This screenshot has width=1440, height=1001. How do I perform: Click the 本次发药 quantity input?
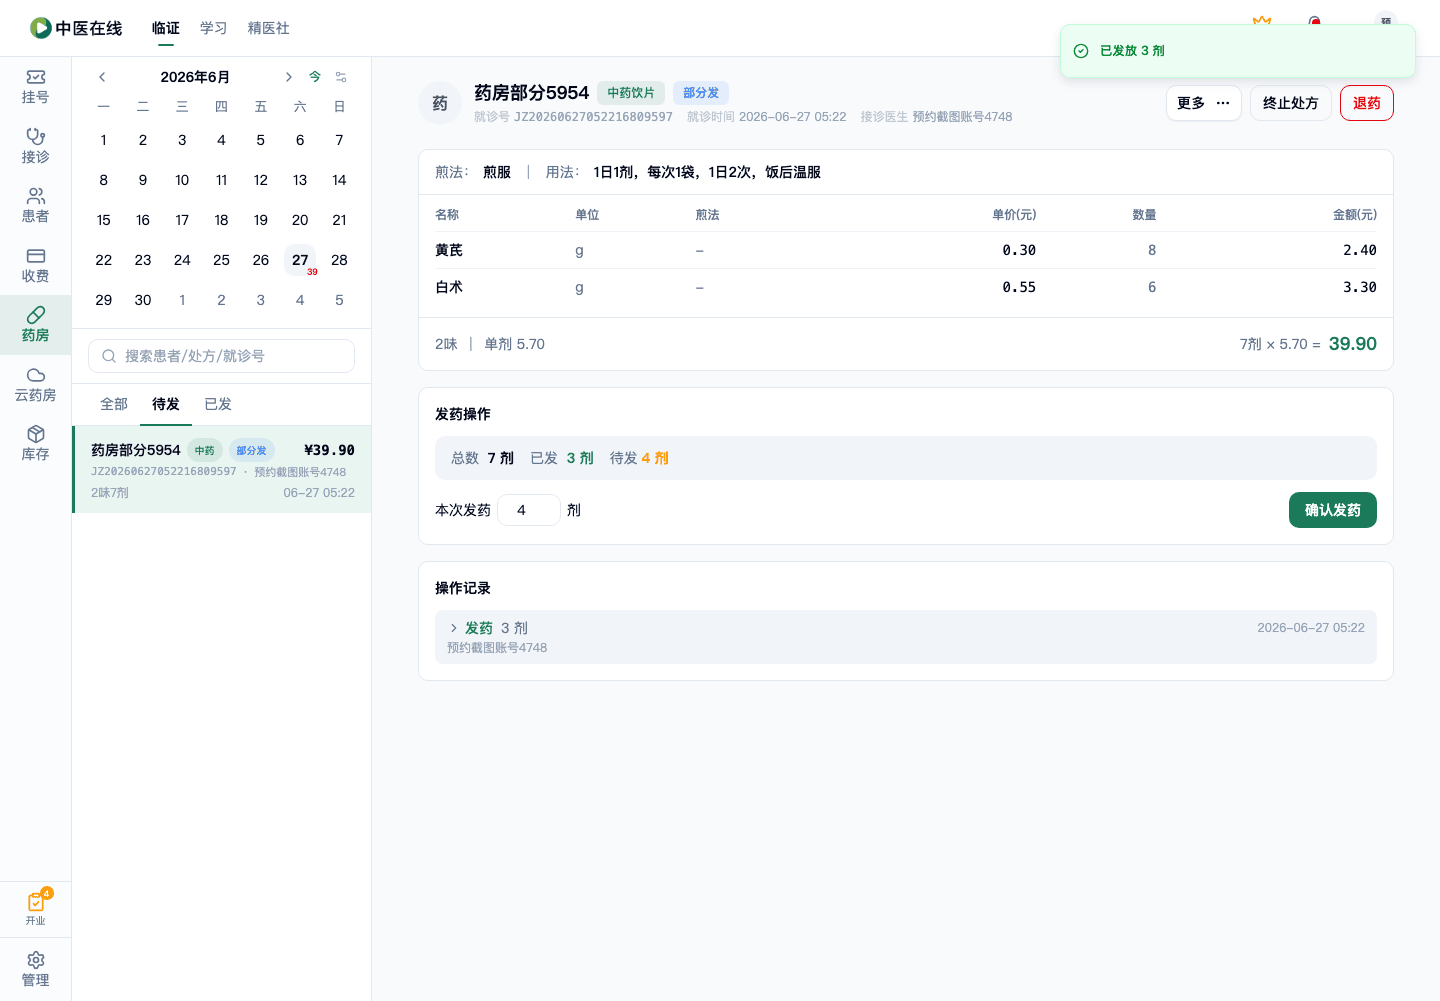(x=529, y=510)
